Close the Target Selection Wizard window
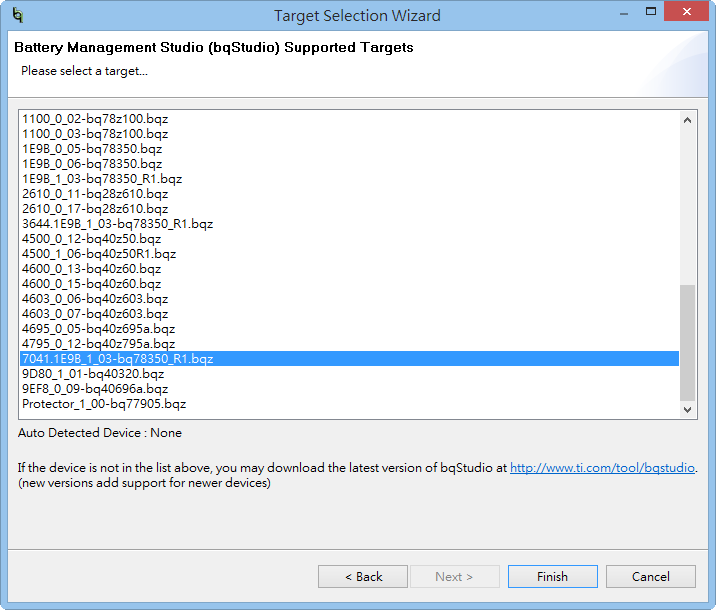The width and height of the screenshot is (716, 610). [686, 12]
